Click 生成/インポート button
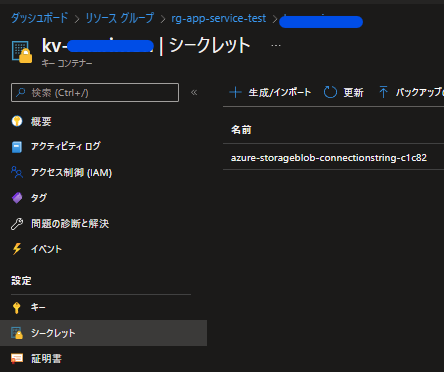Screen dimensions: 444x372 coord(270,92)
